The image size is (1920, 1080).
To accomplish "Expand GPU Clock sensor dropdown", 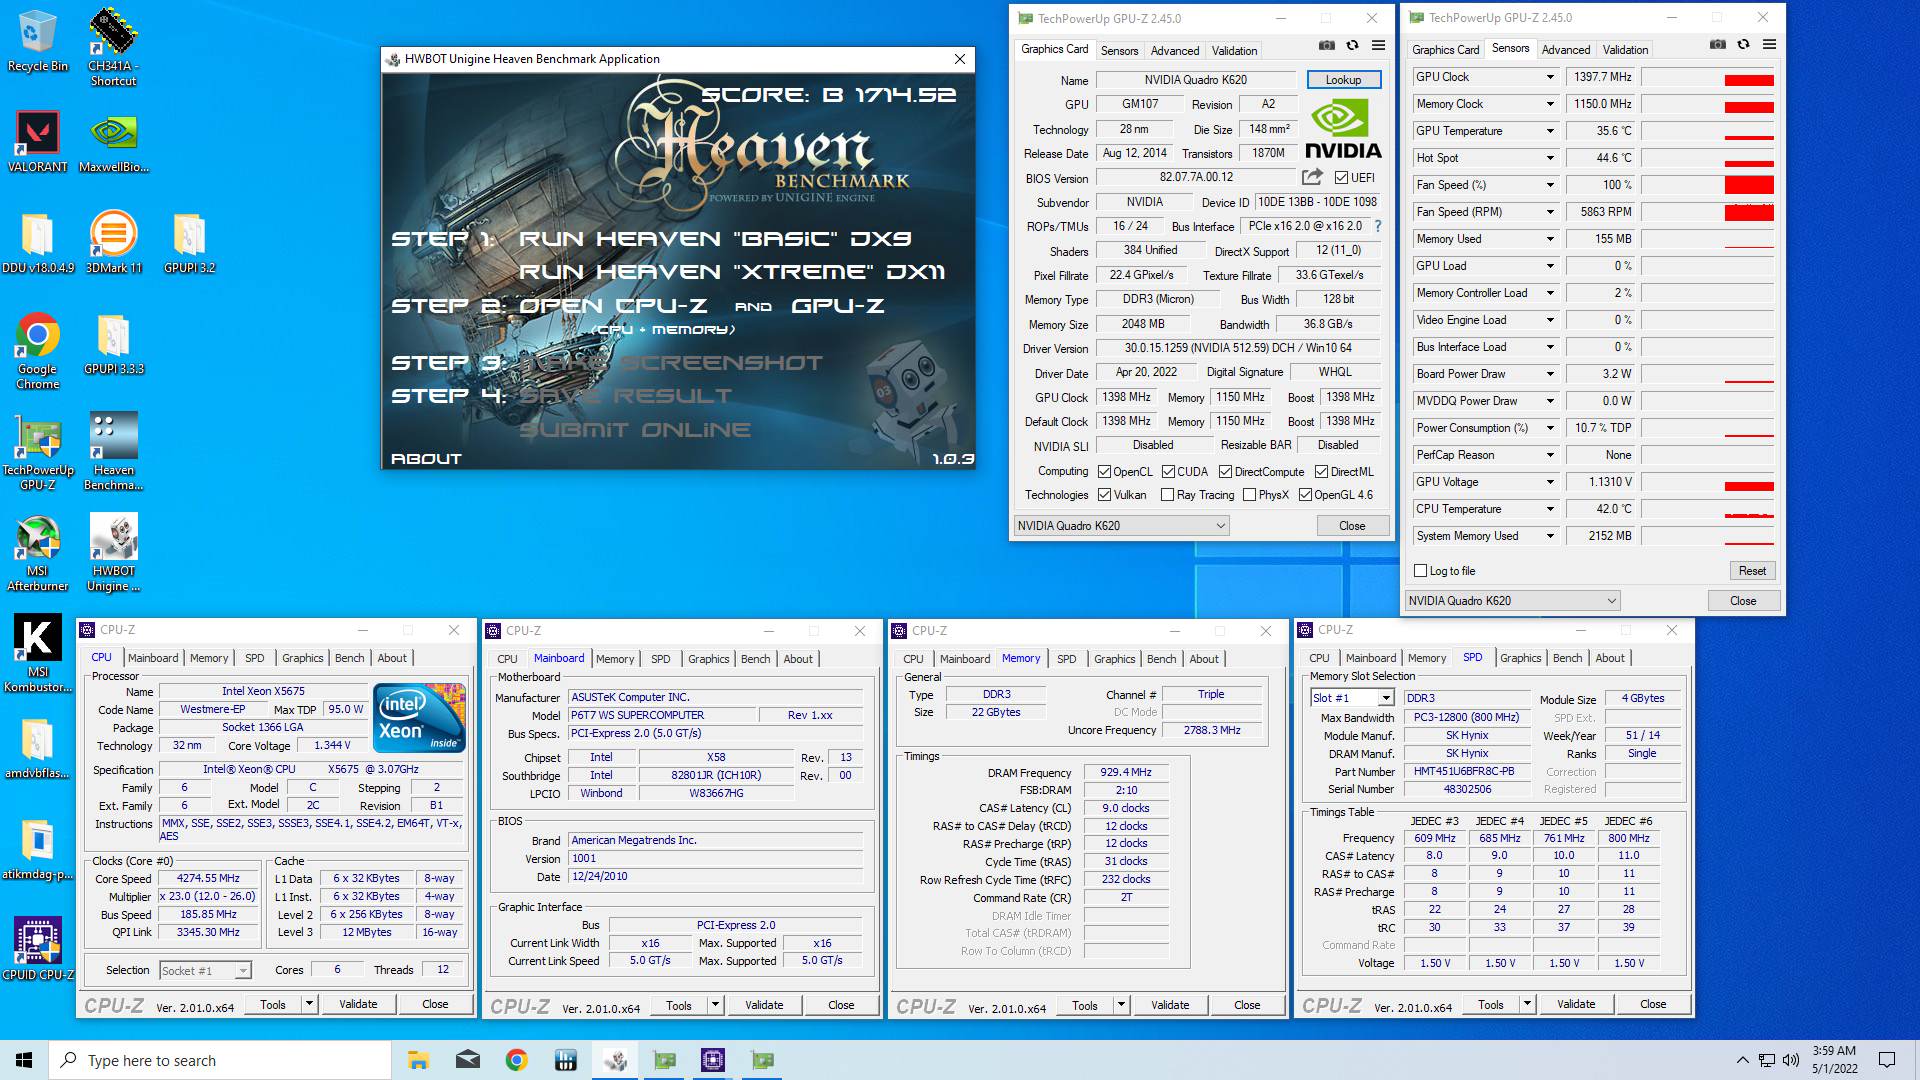I will (x=1550, y=77).
